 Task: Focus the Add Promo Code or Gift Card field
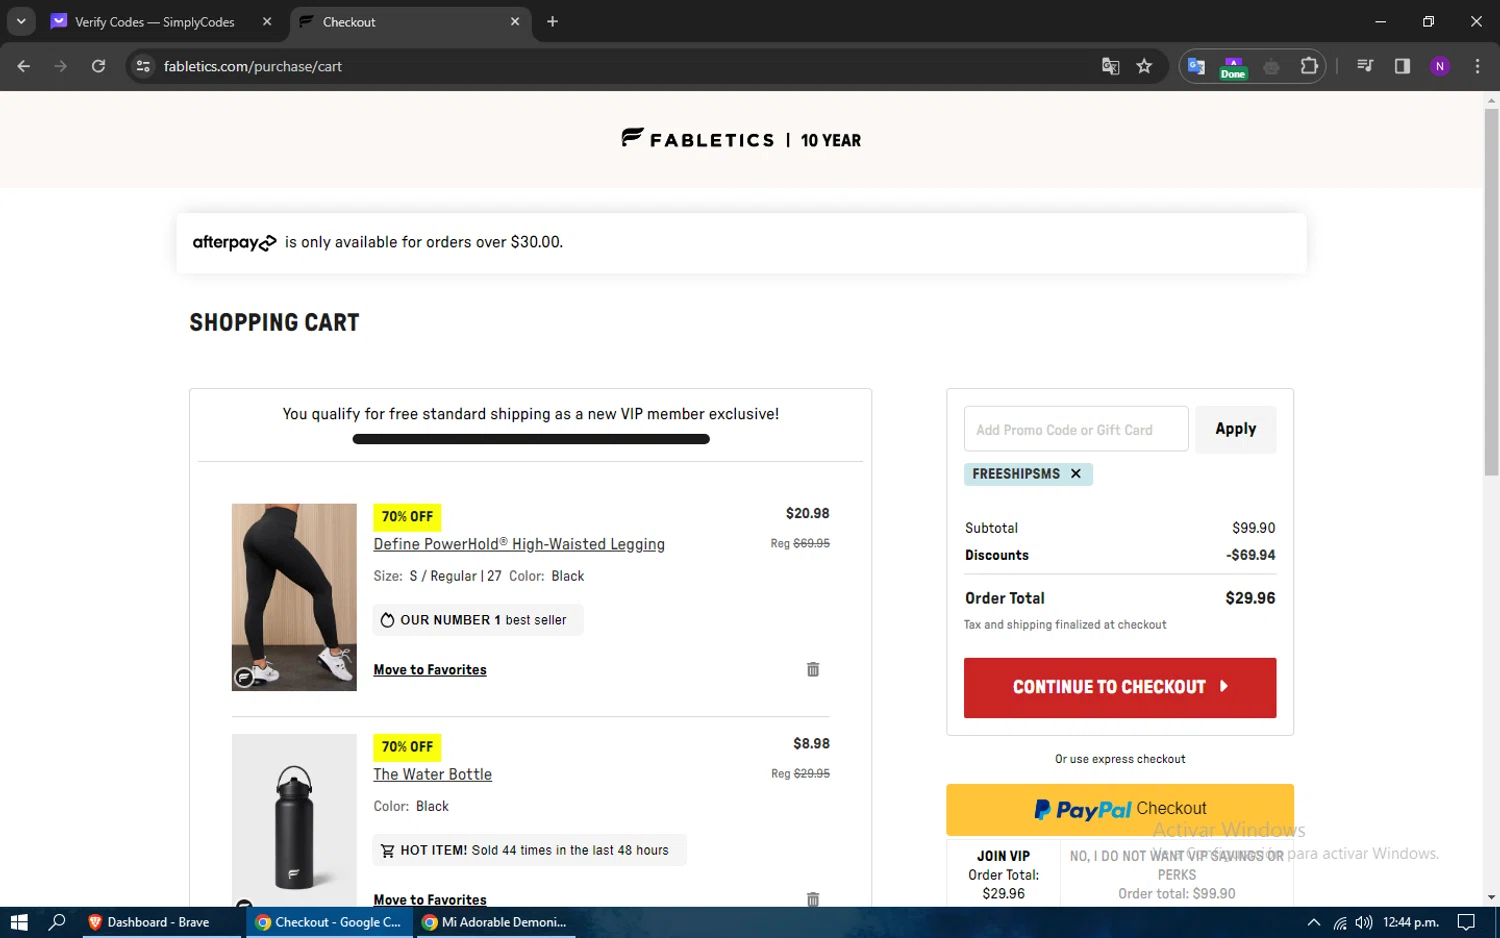pos(1076,429)
